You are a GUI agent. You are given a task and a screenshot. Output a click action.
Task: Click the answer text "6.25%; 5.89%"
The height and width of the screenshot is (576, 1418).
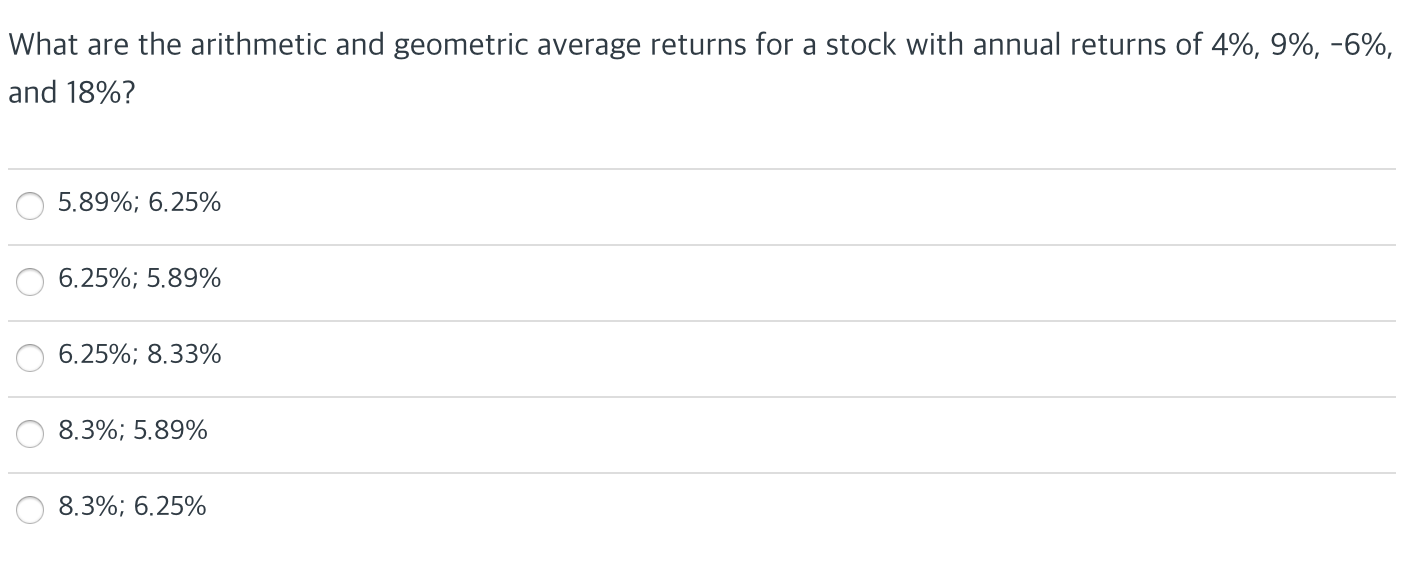click(138, 279)
